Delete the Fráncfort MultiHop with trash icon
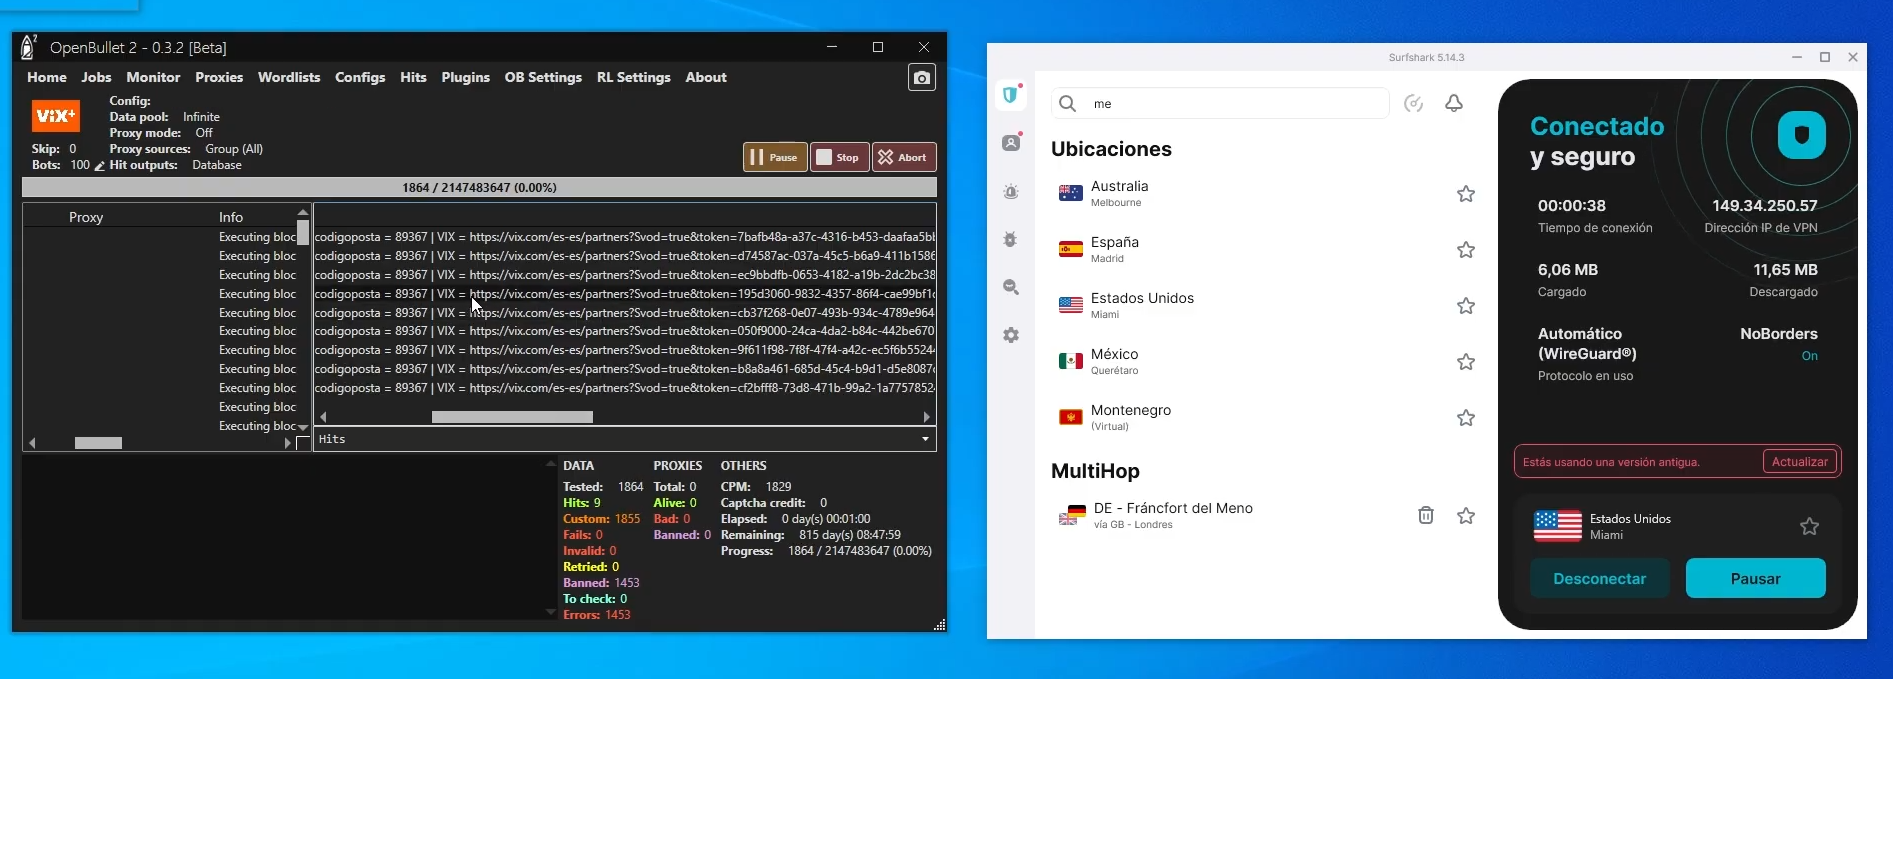The height and width of the screenshot is (849, 1893). pos(1426,515)
